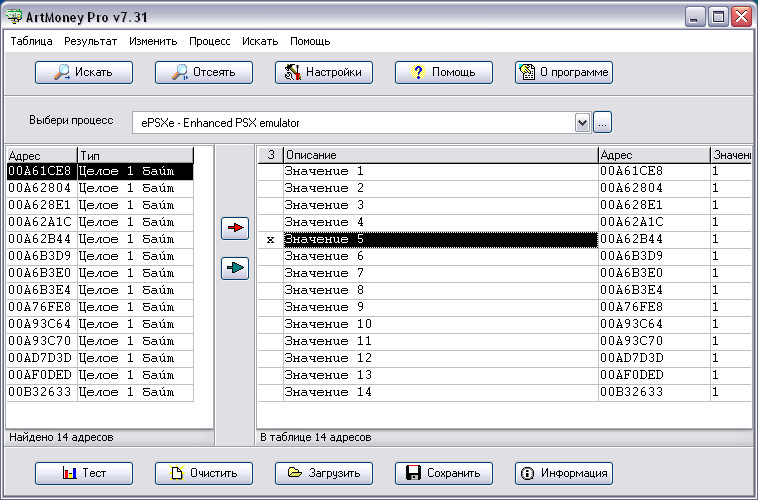758x500 pixels.
Task: Click the Значение column header
Action: [x=731, y=155]
